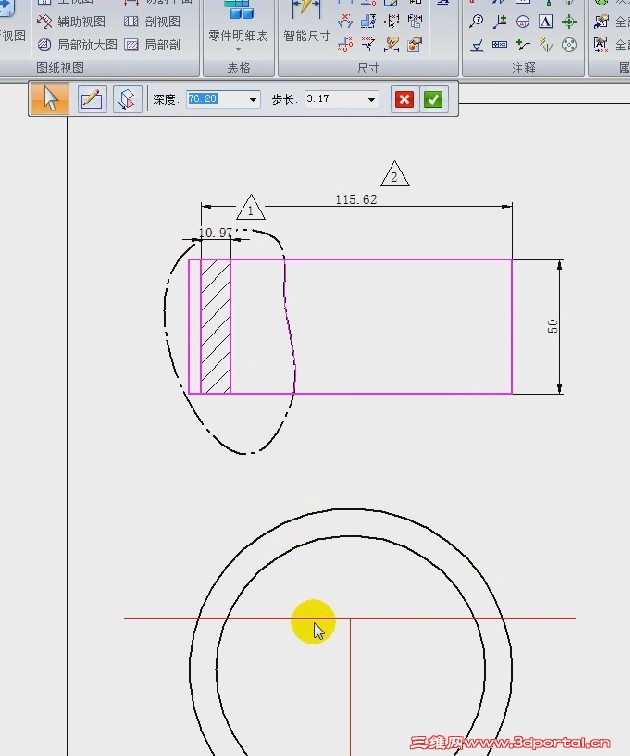The width and height of the screenshot is (630, 756).
Task: Open the 深度 depth dropdown arrow
Action: tap(253, 99)
